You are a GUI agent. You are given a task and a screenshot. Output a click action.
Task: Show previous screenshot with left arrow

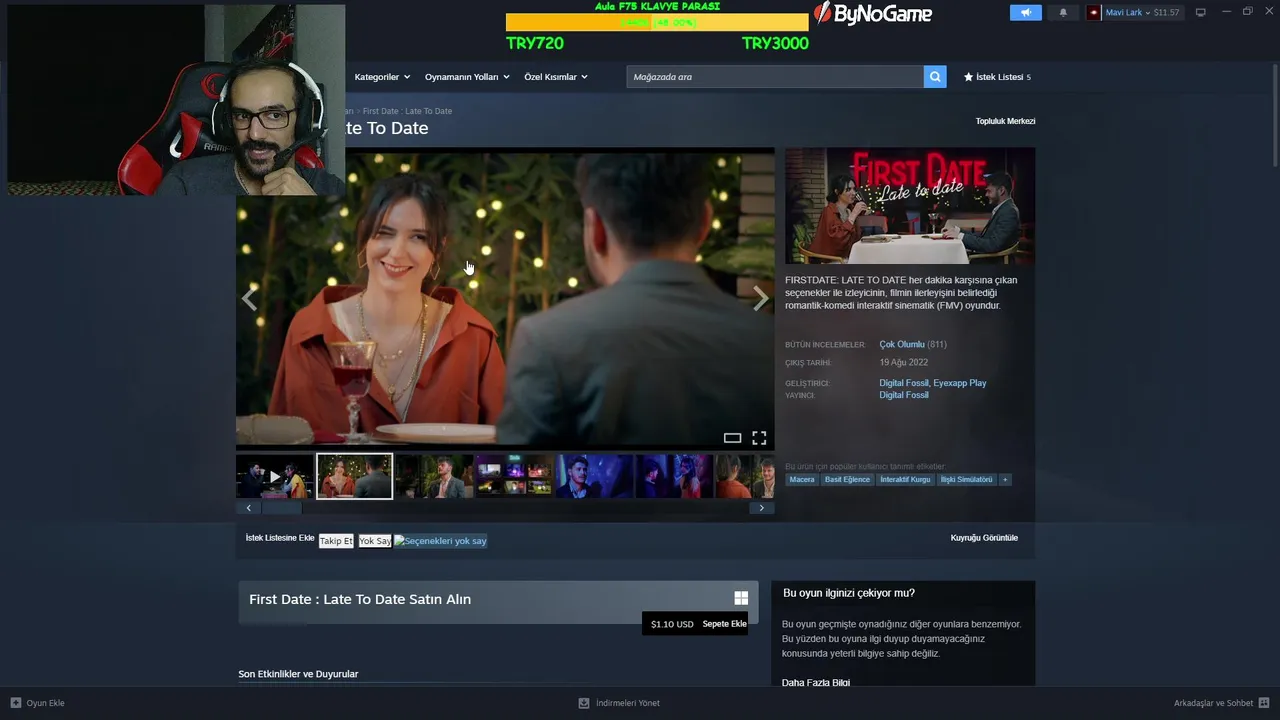(x=249, y=298)
